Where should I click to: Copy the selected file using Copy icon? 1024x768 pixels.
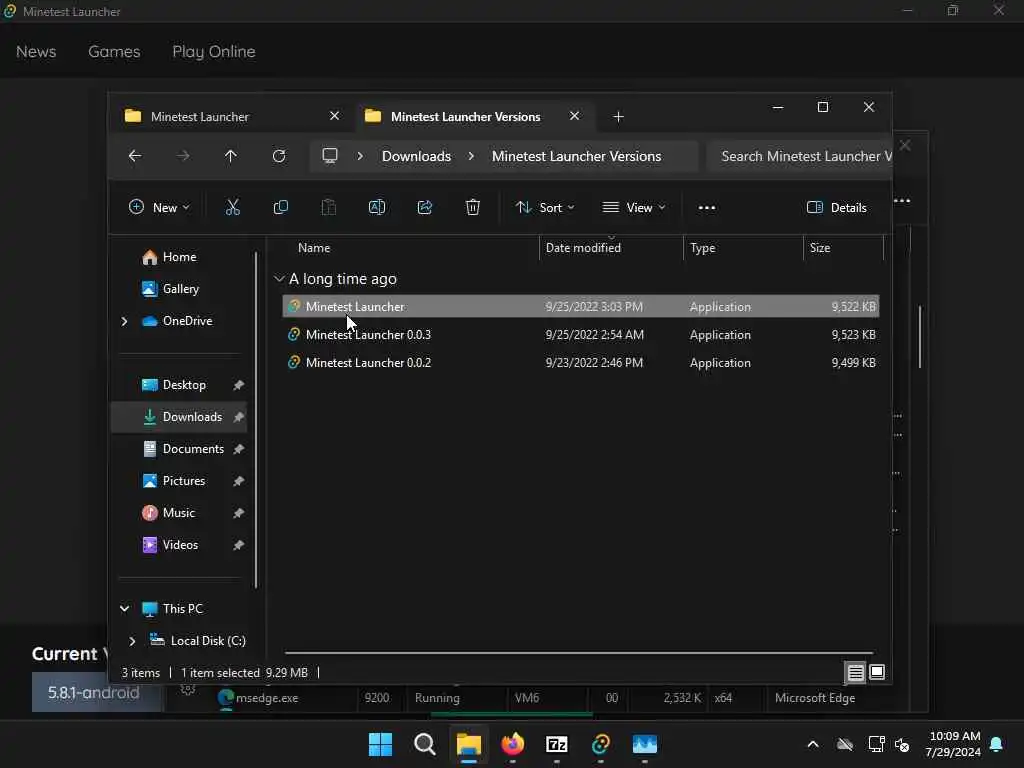[x=281, y=208]
